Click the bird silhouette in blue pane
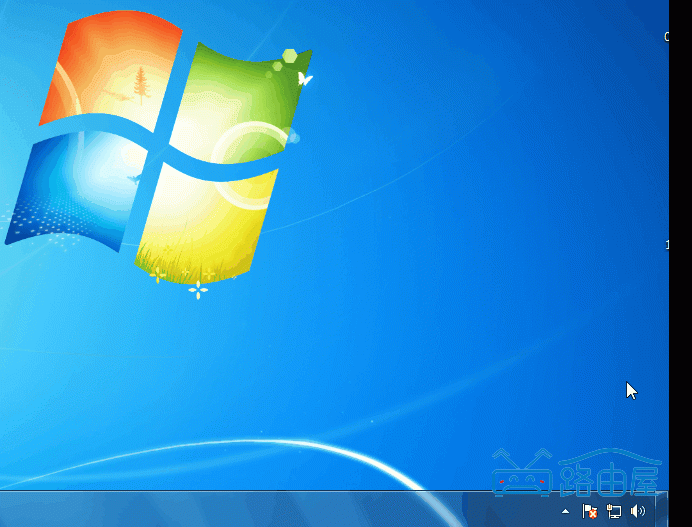692x527 pixels. pyautogui.click(x=133, y=177)
